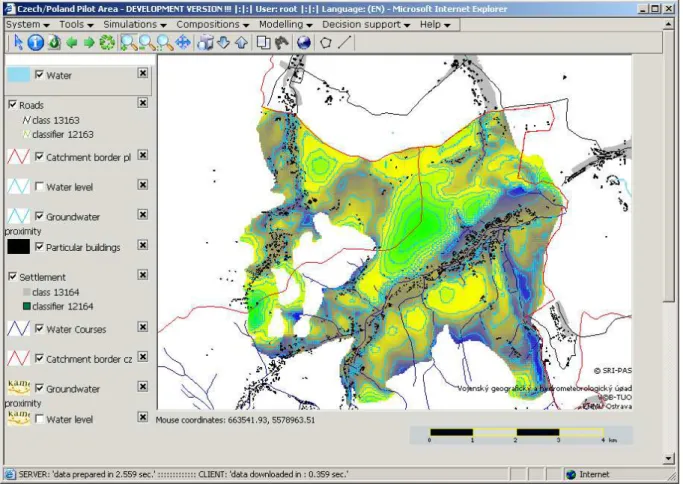Click the blue down arrow toolbar icon
The height and width of the screenshot is (484, 683).
(223, 43)
